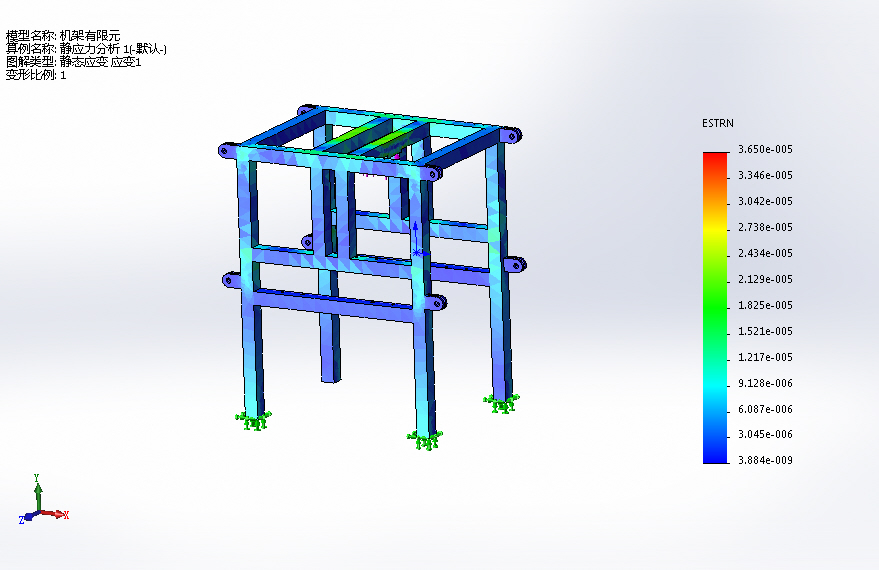Click the model name text 机架有限元

(90, 36)
